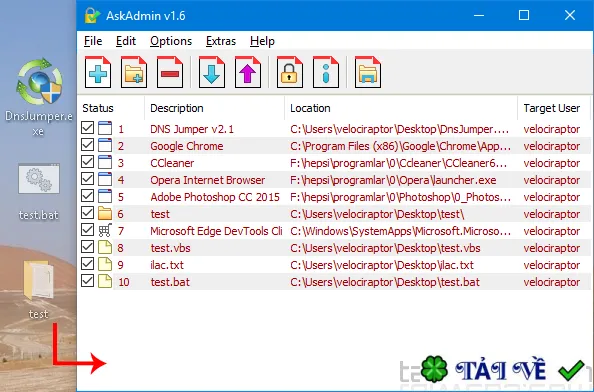Click the Add File toolbar icon

[x=98, y=72]
